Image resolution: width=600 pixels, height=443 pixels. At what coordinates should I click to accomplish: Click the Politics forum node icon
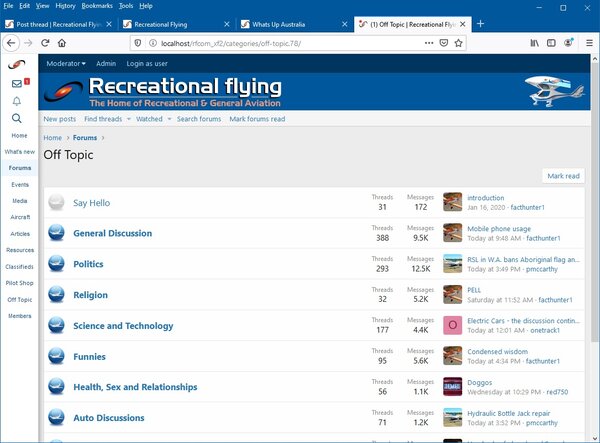[57, 264]
